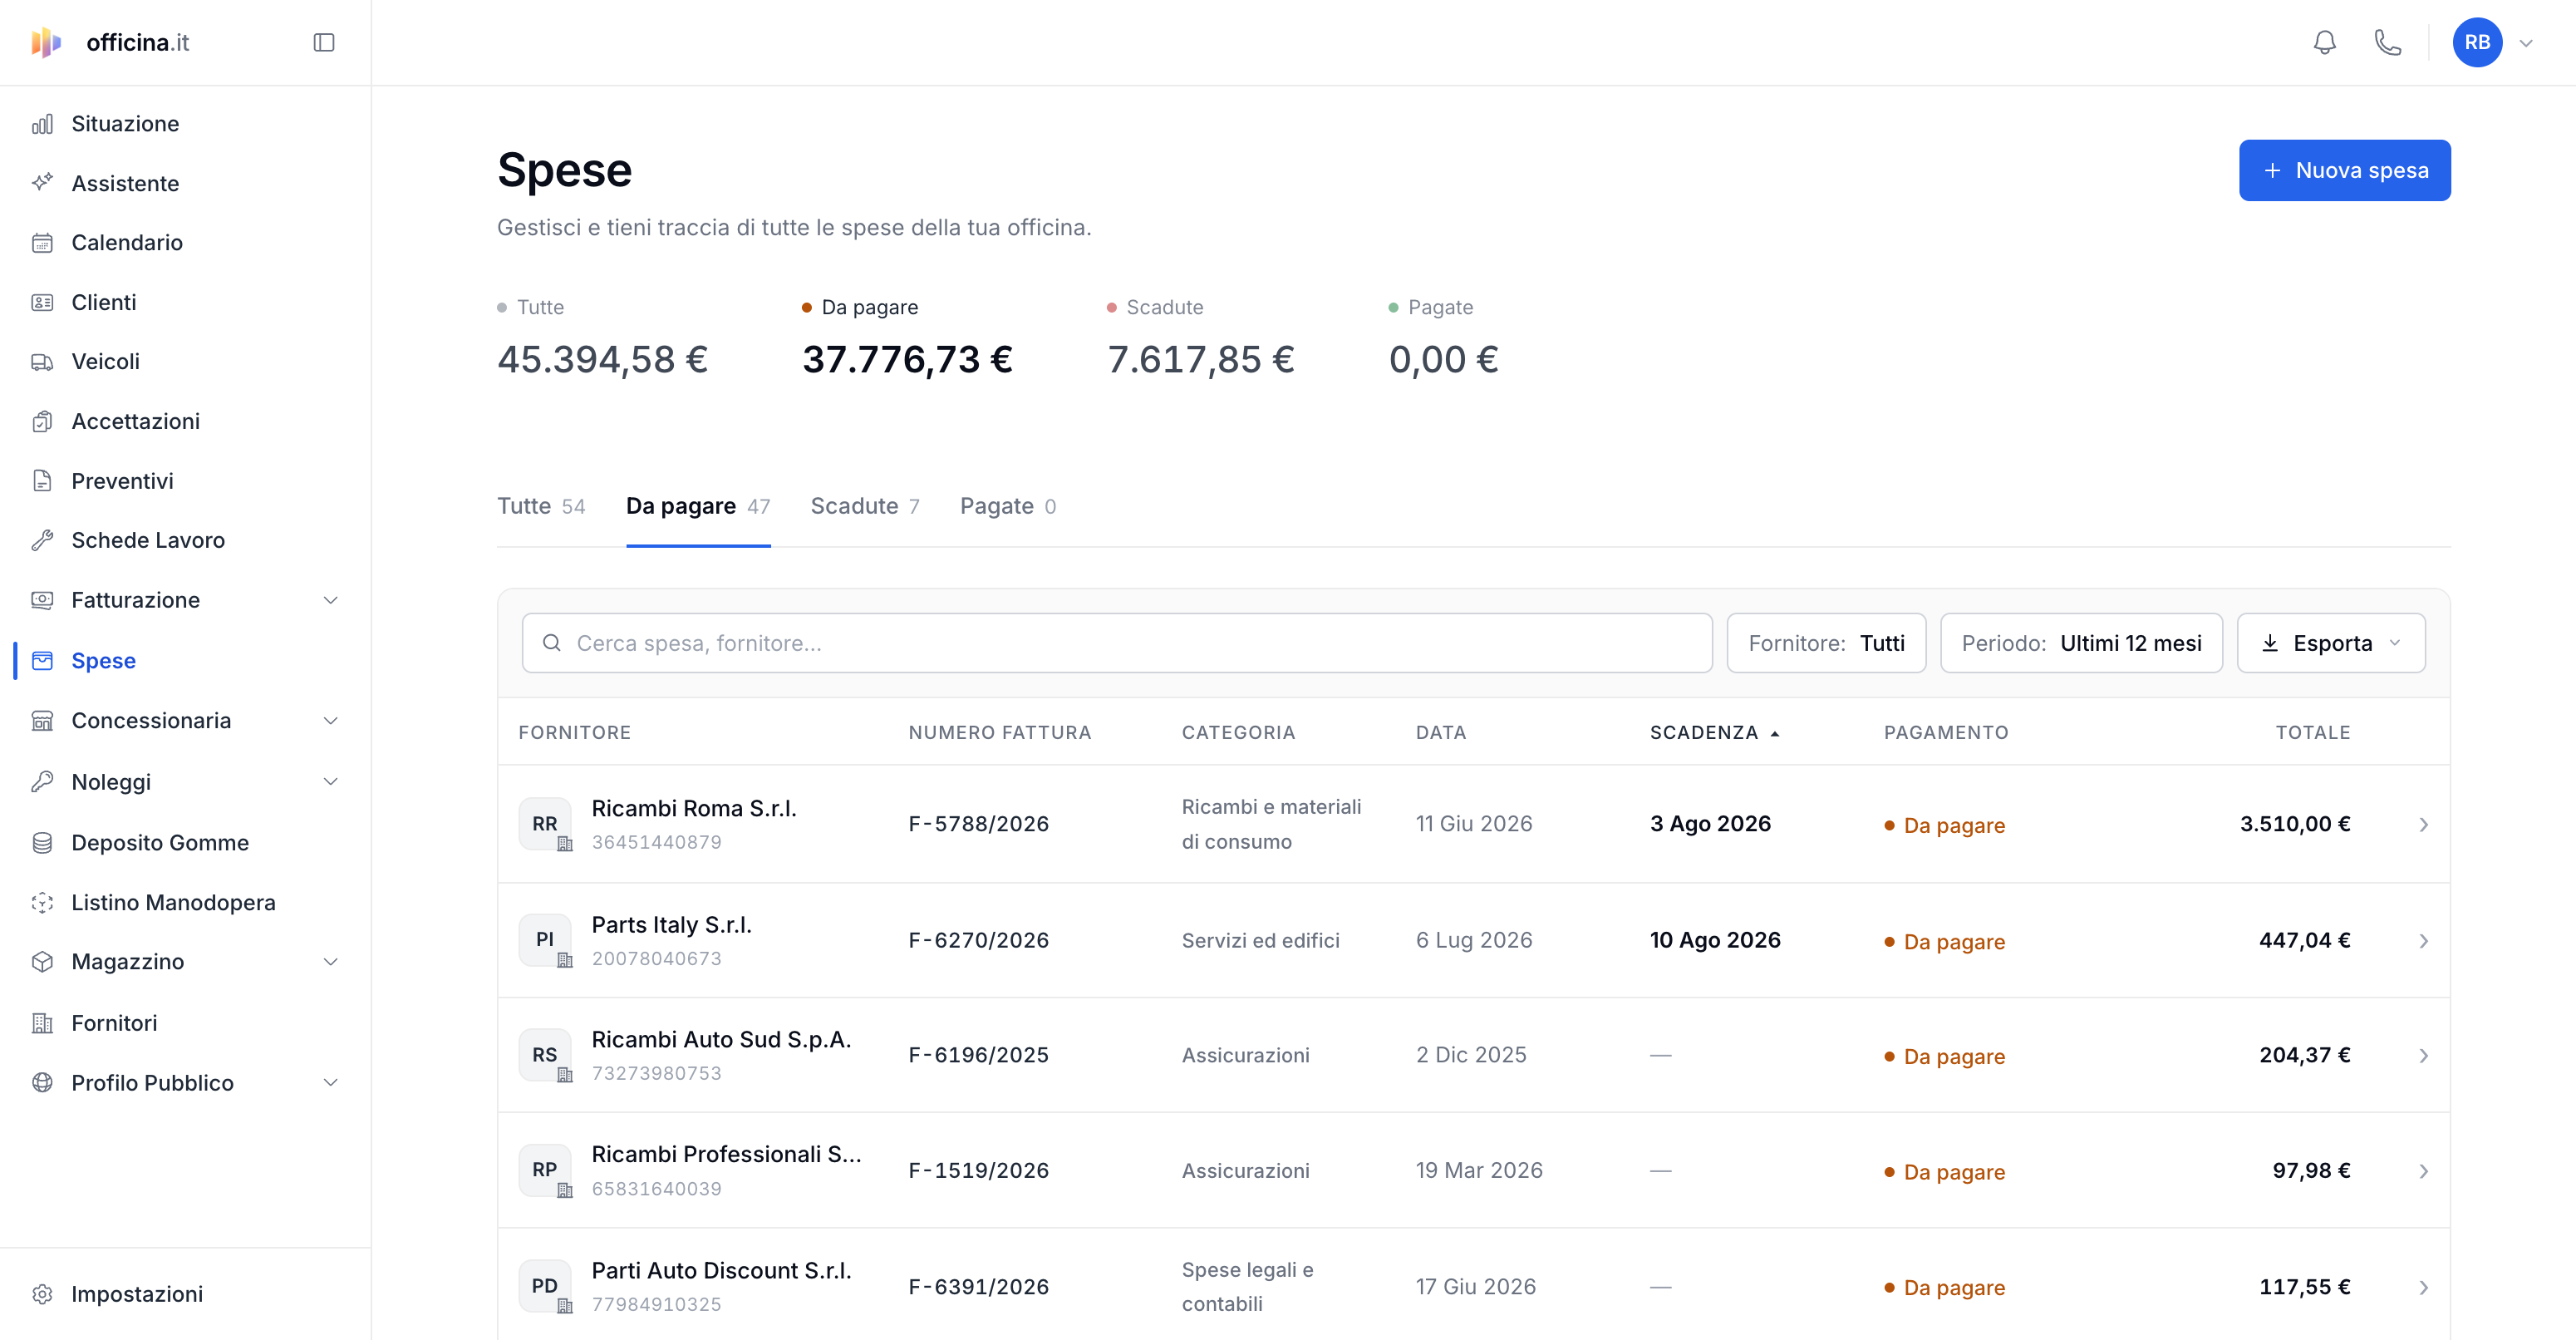Focus the Cerca spesa search field
This screenshot has width=2576, height=1340.
[x=1117, y=643]
